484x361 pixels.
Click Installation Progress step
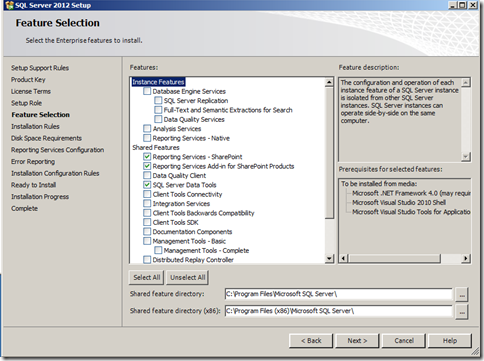(40, 197)
